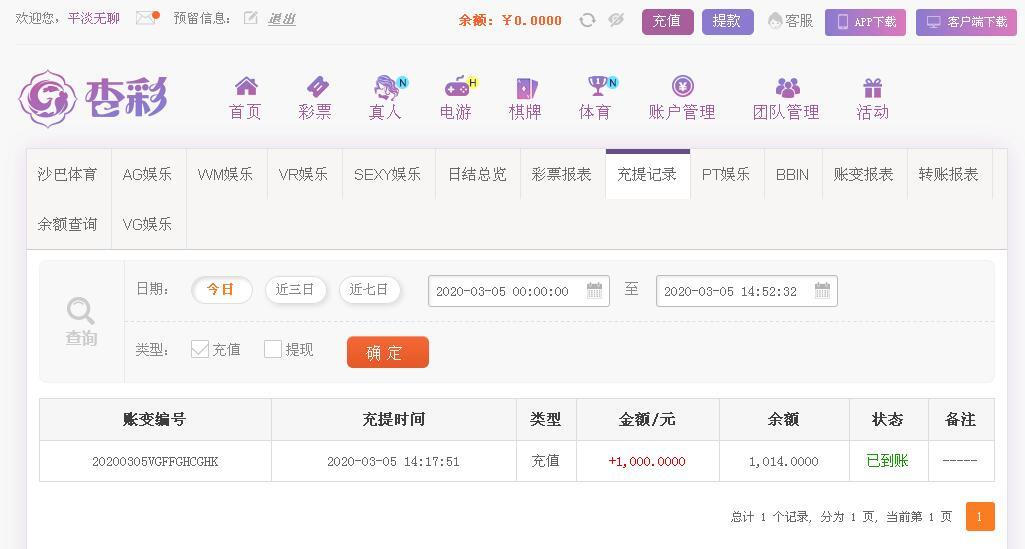Switch to the 彩票报表 tab

click(562, 175)
